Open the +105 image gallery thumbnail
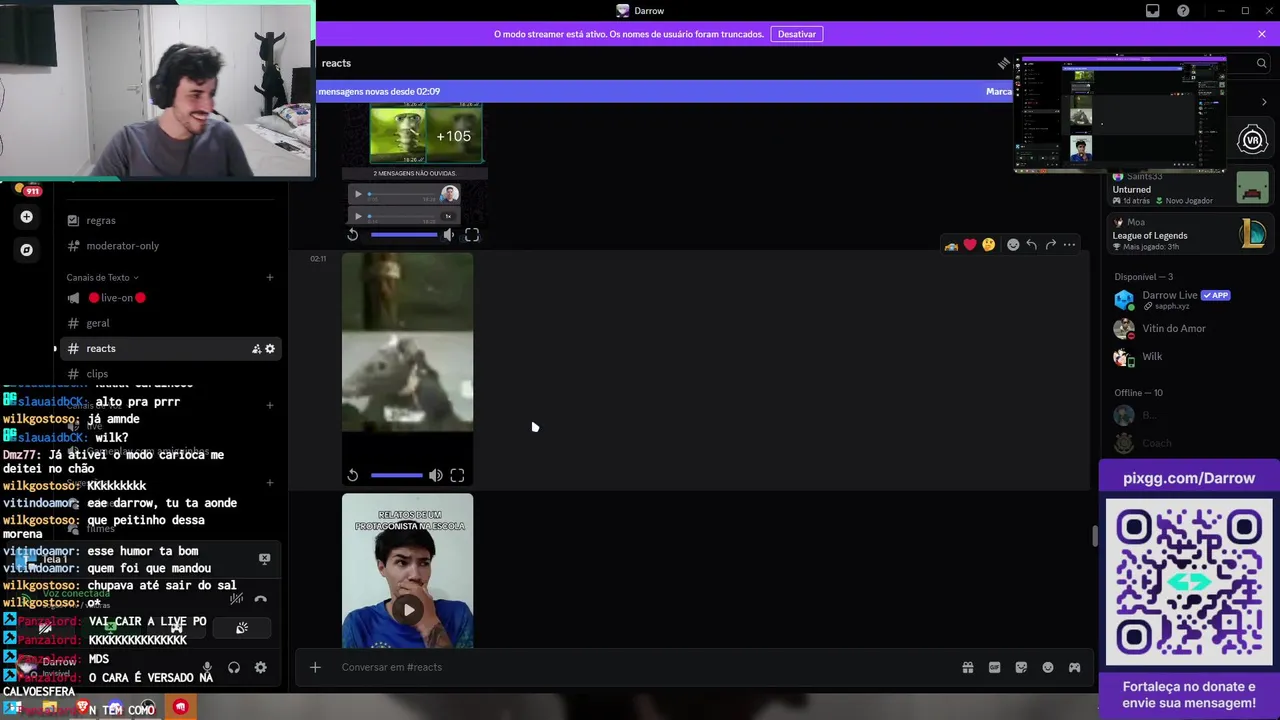Viewport: 1280px width, 720px height. (x=454, y=136)
